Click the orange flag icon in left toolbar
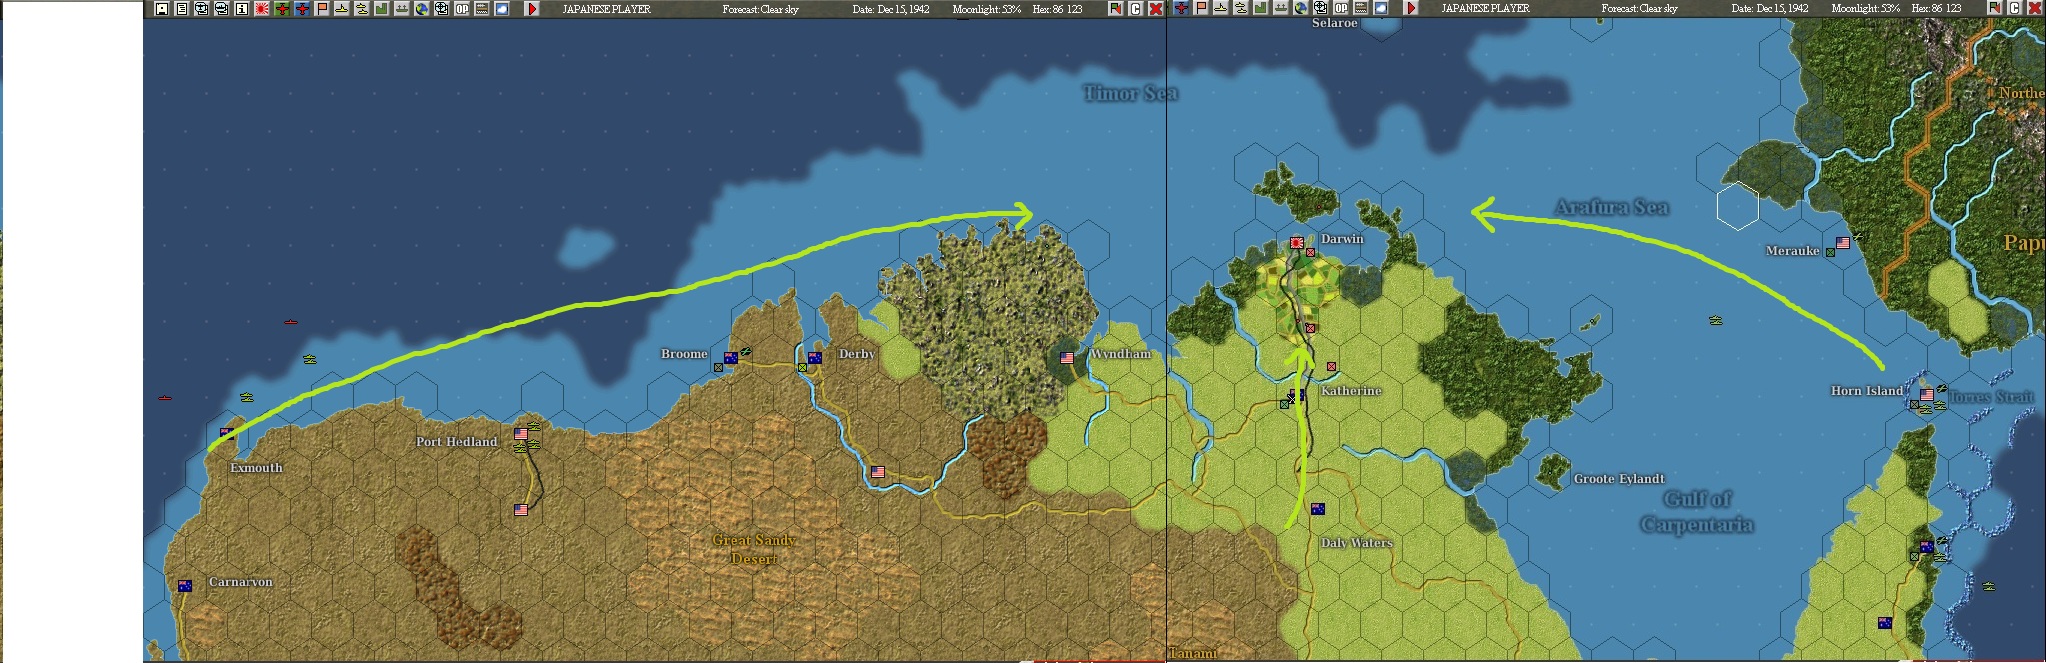 coord(322,9)
